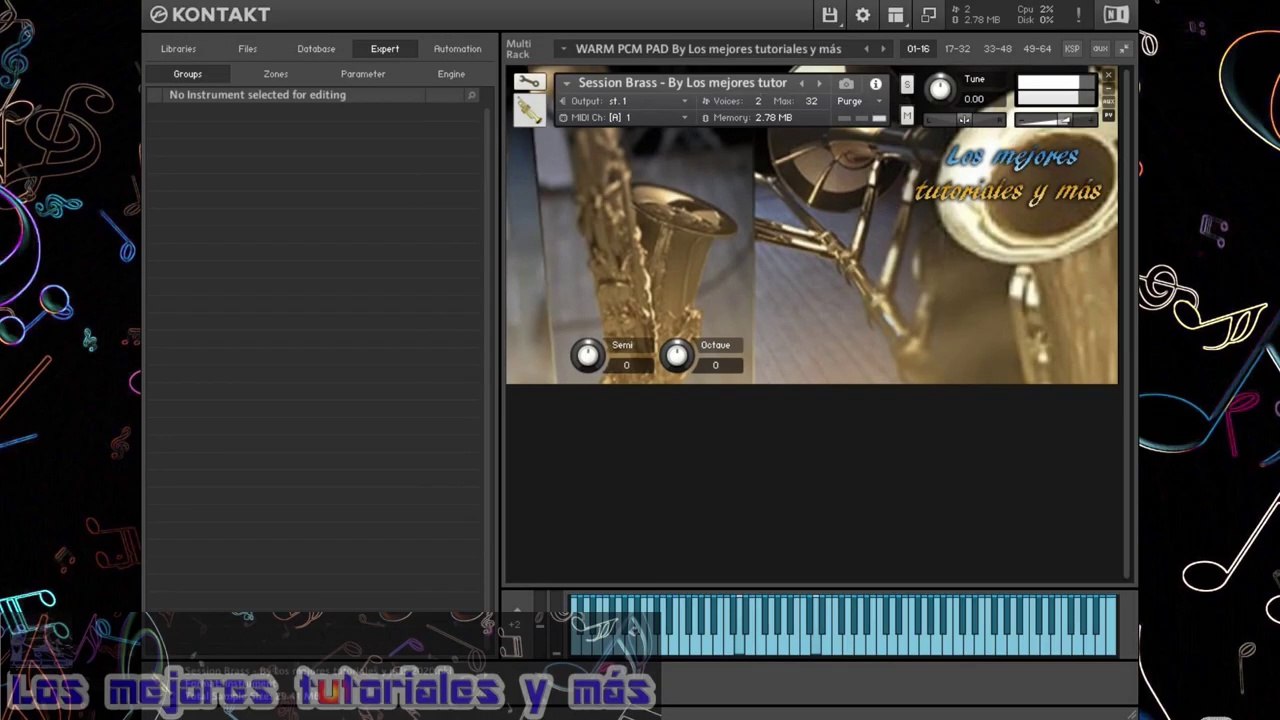
Task: Toggle minimized view icon in header
Action: tap(929, 15)
